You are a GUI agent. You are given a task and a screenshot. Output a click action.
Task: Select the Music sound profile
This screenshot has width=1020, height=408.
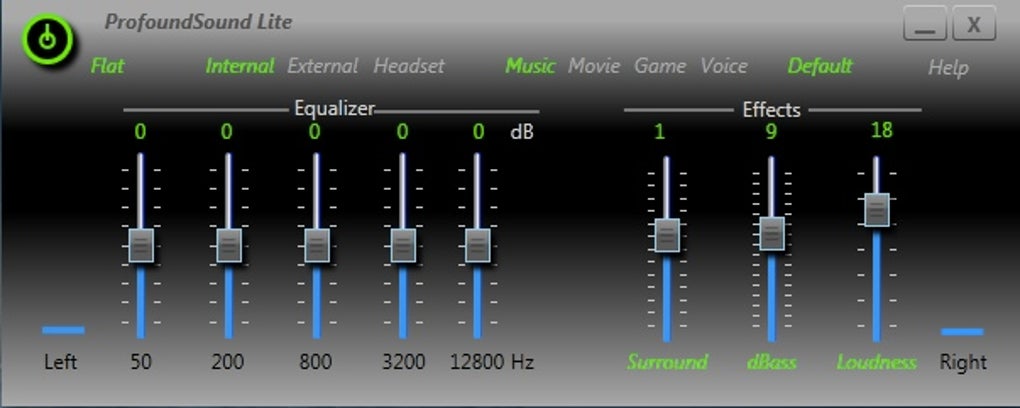coord(531,66)
